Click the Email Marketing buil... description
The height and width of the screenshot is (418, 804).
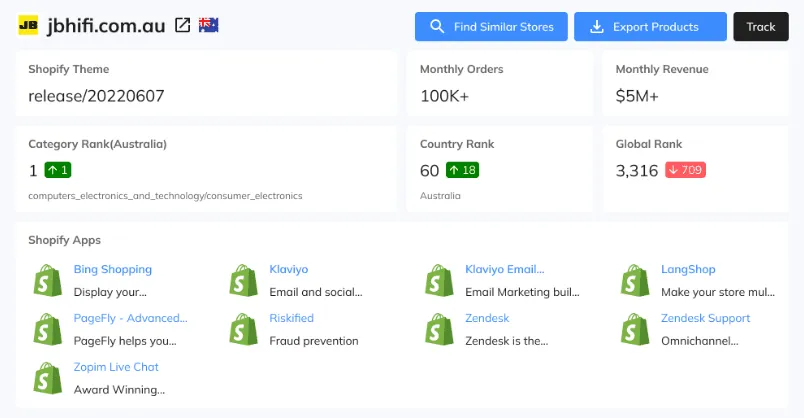522,292
